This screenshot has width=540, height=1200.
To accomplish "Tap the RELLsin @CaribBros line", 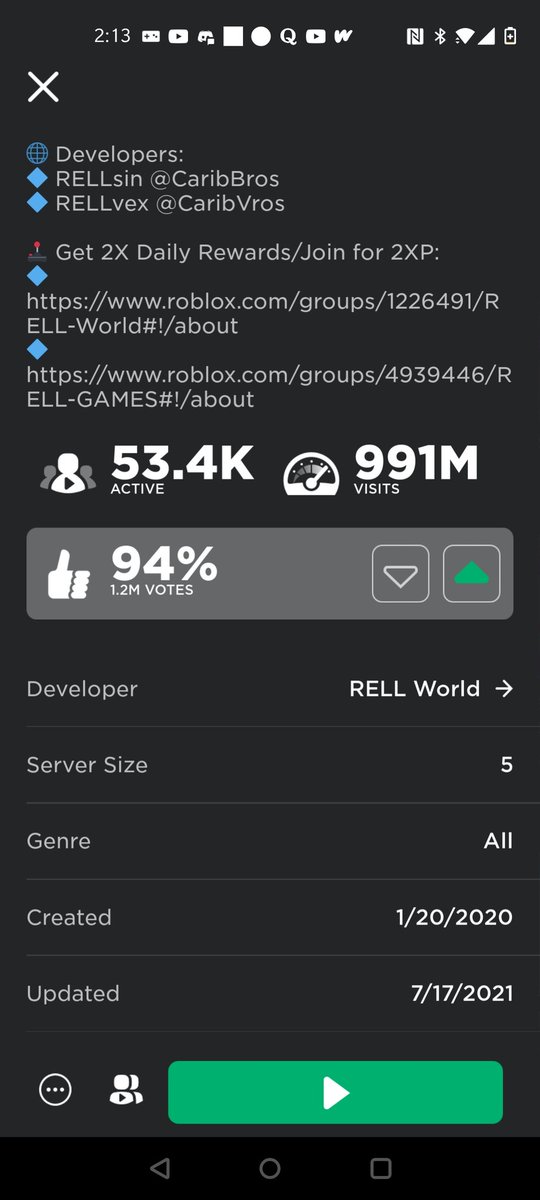I will (167, 179).
